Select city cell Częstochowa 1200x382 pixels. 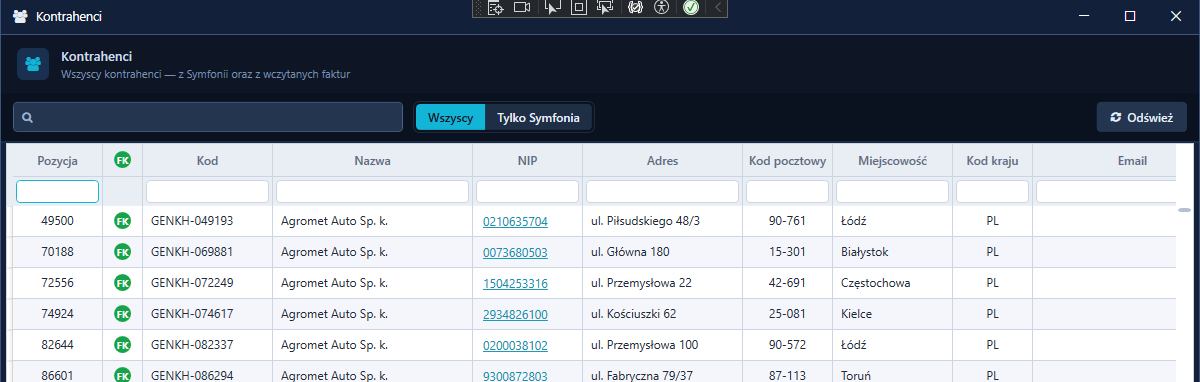[892, 283]
